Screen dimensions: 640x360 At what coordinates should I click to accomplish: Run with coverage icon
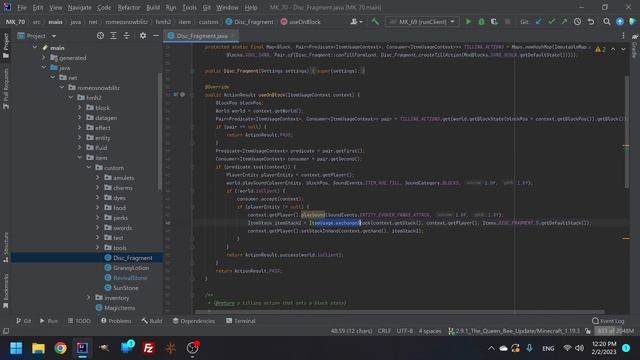pyautogui.click(x=494, y=22)
